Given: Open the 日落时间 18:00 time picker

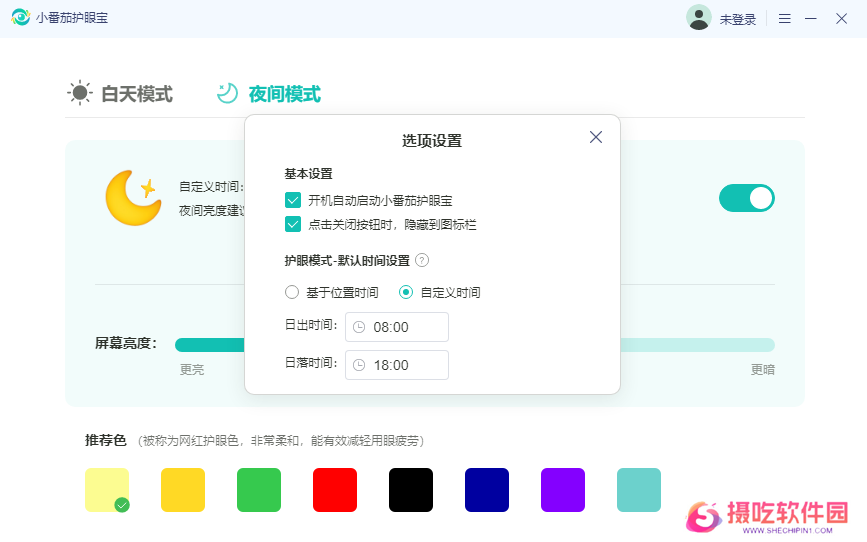Looking at the screenshot, I should pos(397,365).
